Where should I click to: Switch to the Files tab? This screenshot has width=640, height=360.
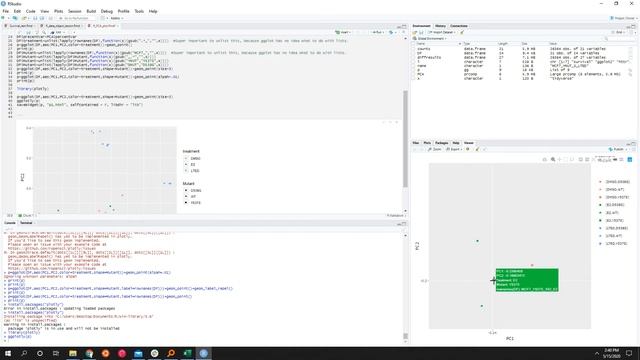tap(416, 143)
